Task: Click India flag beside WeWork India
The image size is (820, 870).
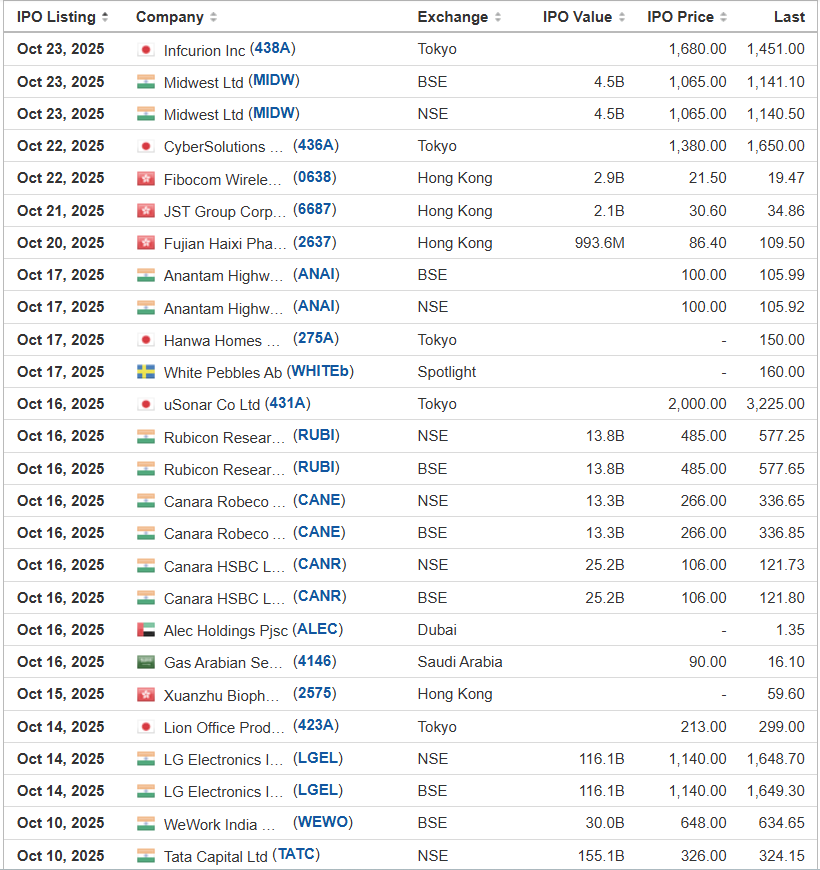Action: [x=146, y=823]
